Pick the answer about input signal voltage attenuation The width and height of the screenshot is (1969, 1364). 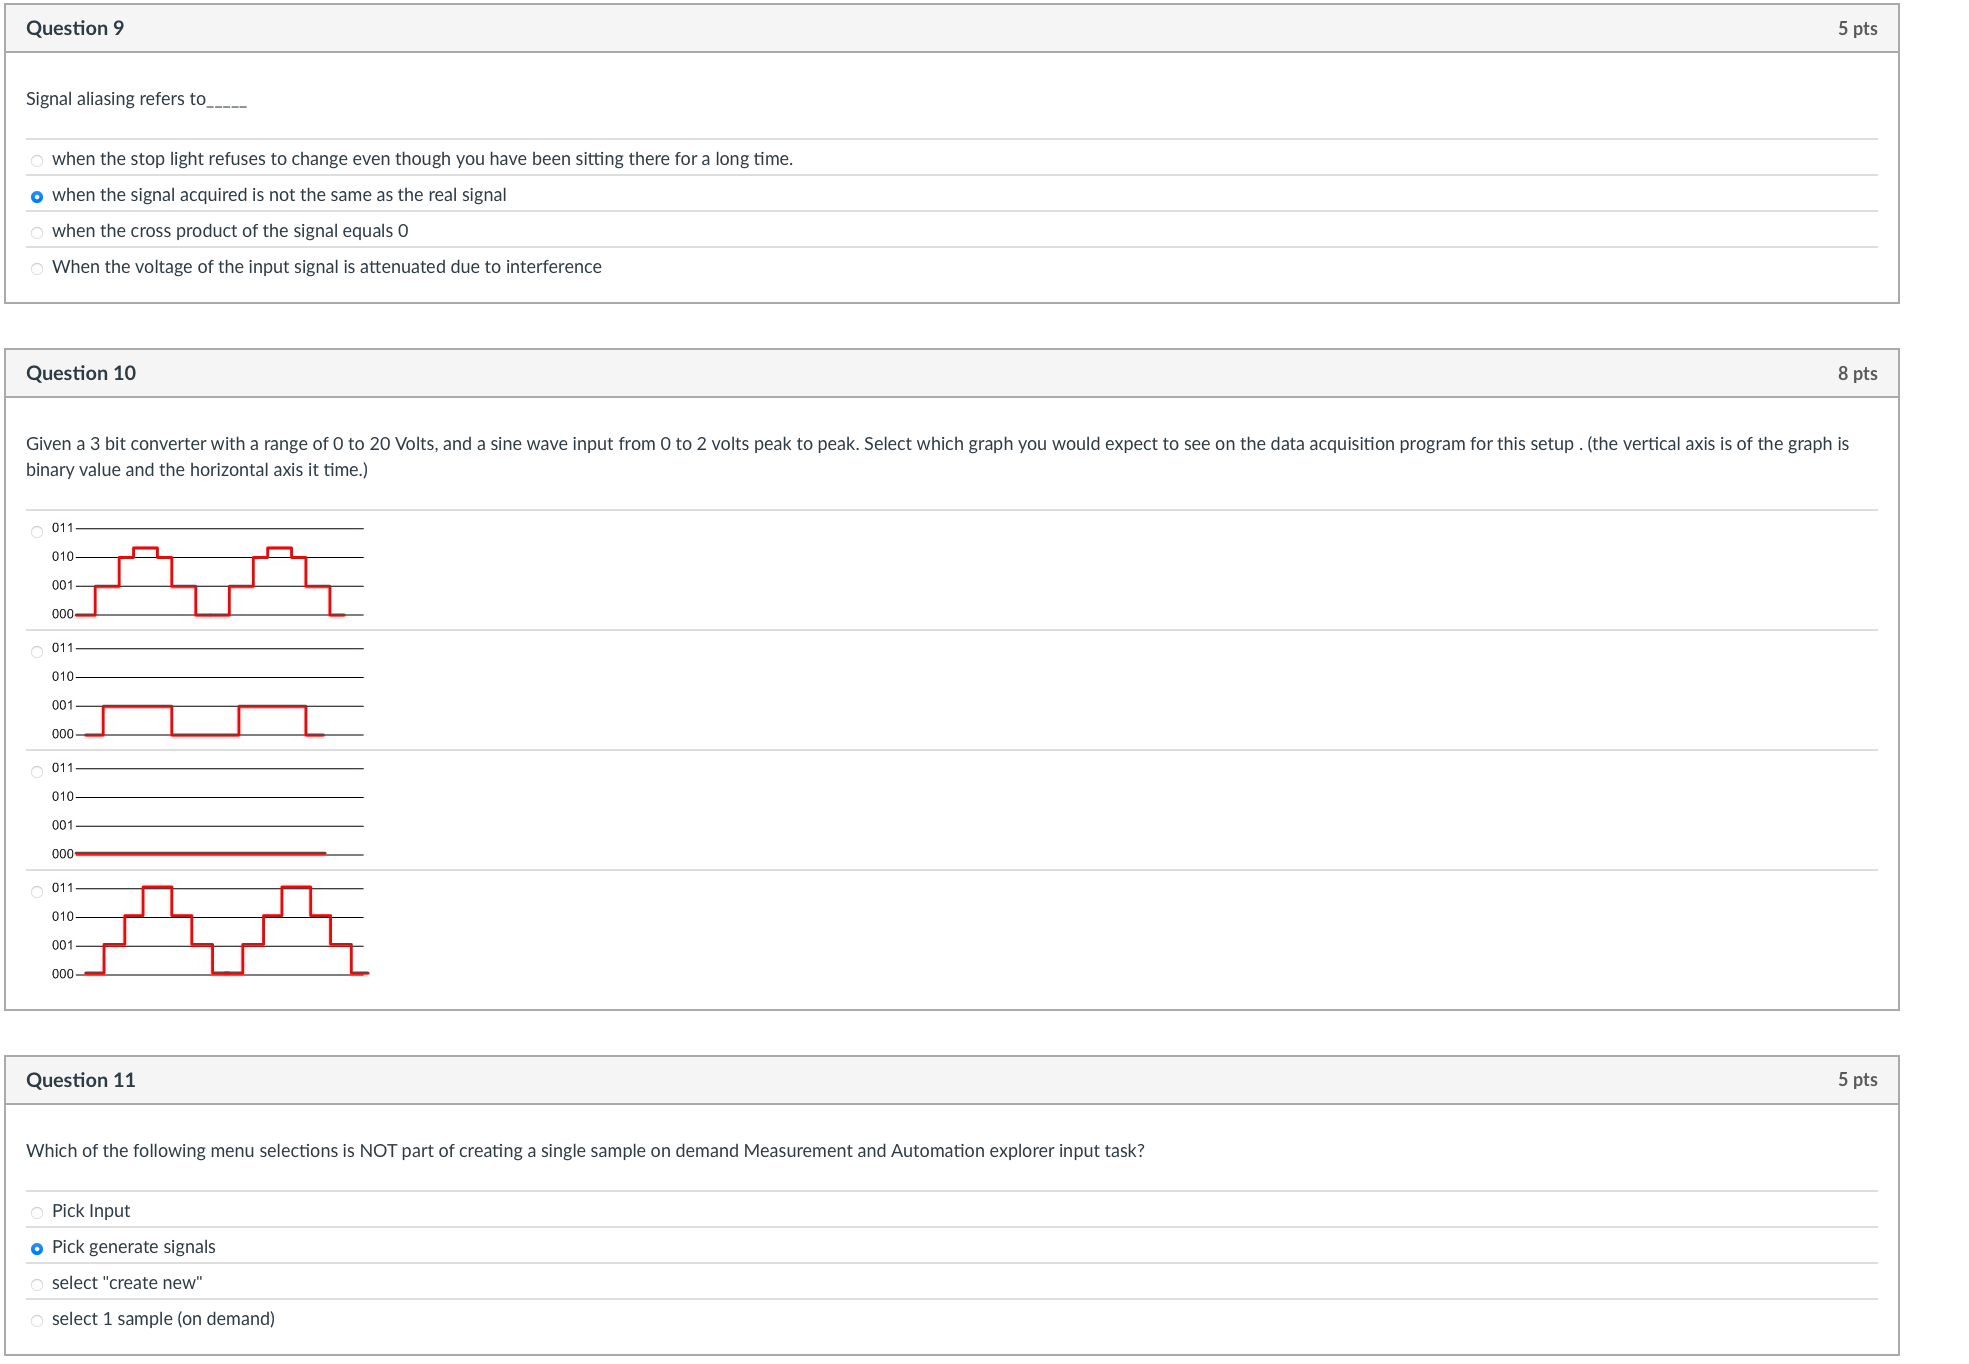(36, 267)
